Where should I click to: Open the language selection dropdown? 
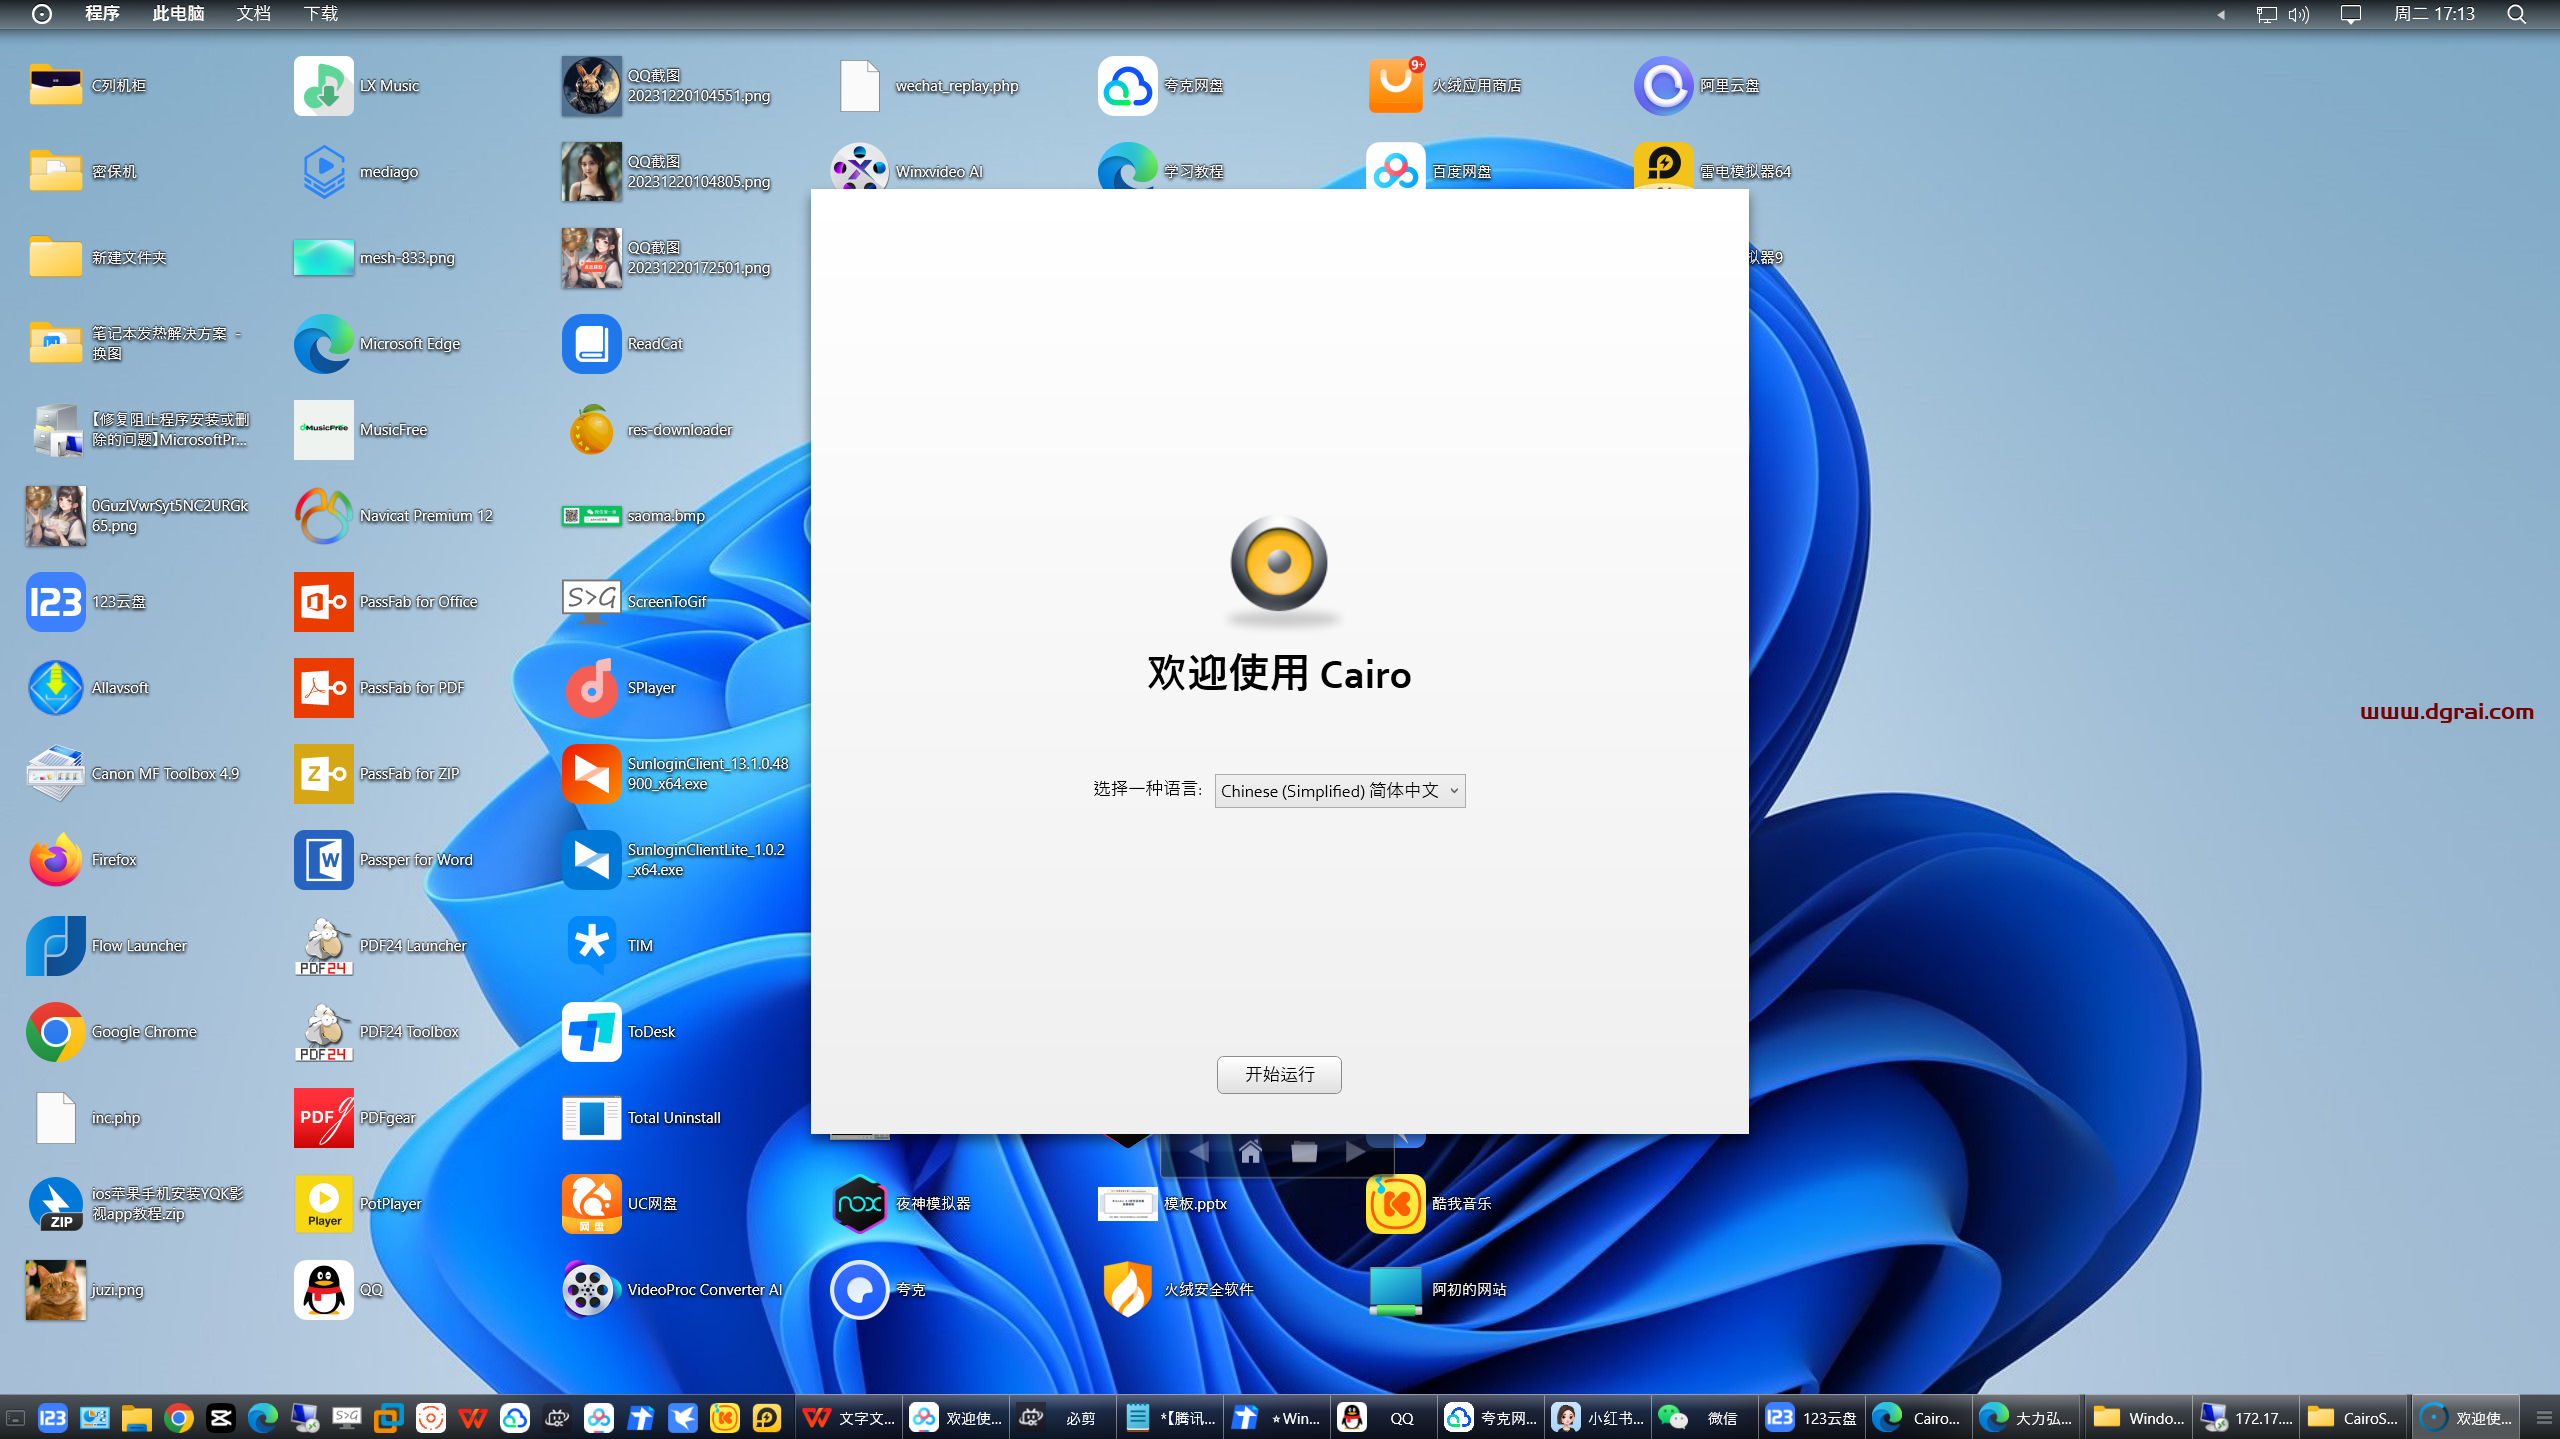pos(1339,790)
